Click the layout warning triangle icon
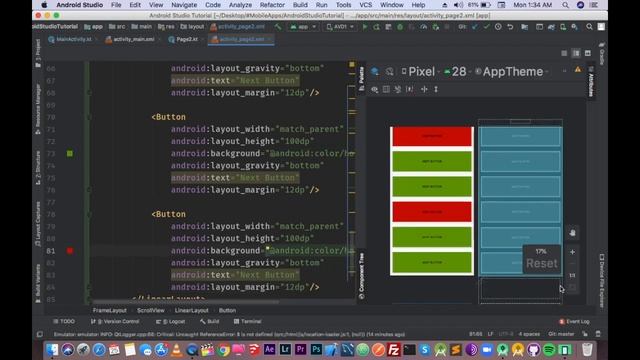This screenshot has width=640, height=360. click(x=578, y=70)
